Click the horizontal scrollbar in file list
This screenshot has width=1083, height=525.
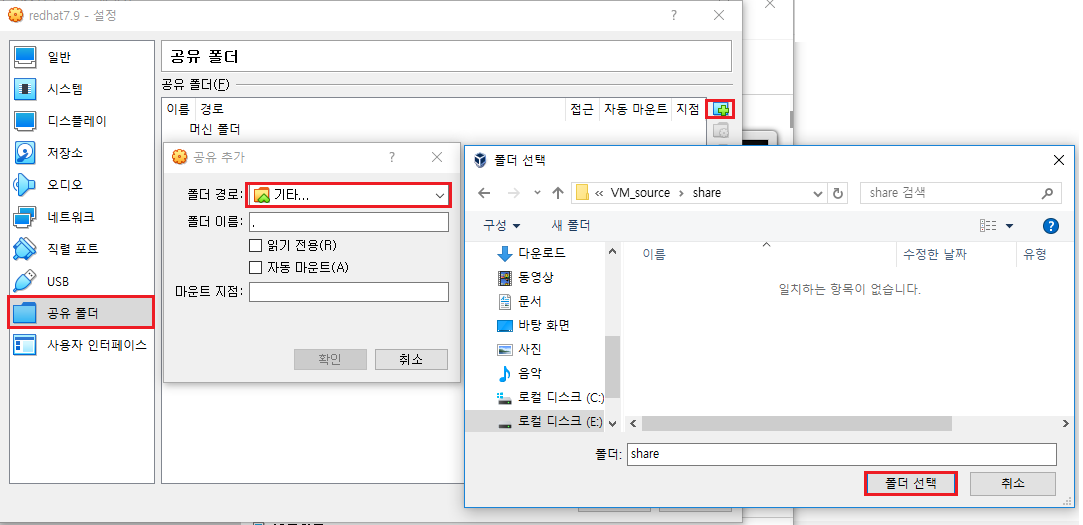coord(797,423)
